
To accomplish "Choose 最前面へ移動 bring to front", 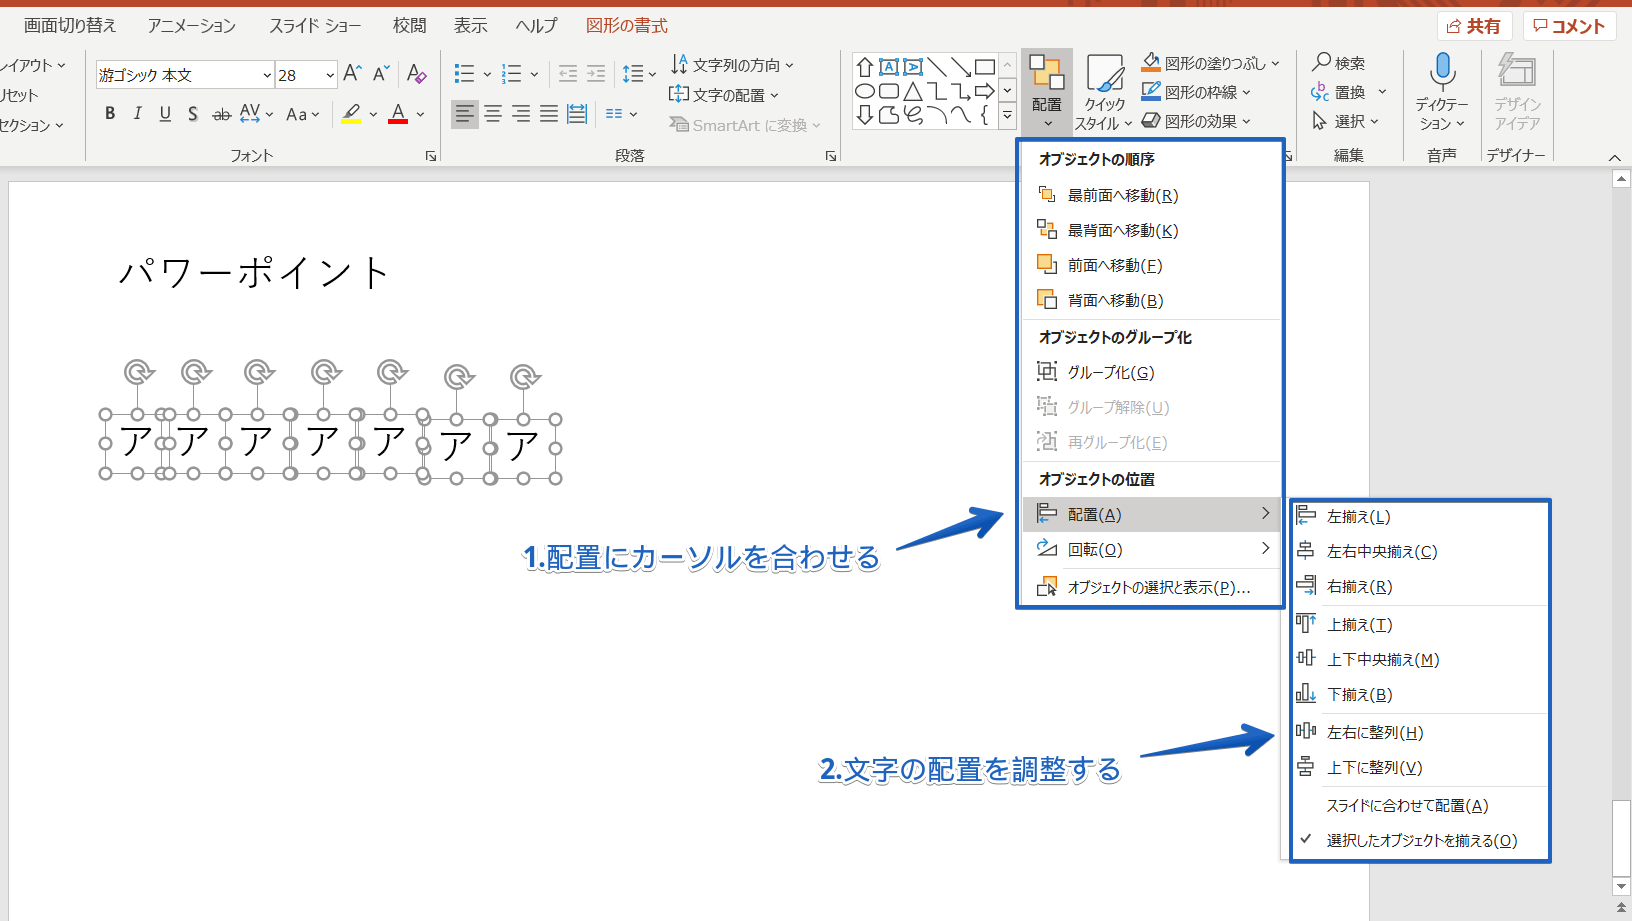I will click(x=1151, y=195).
